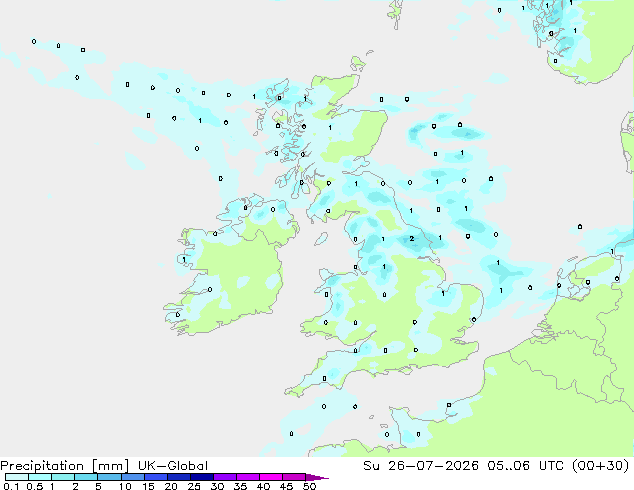
Task: Click the 0.5–1 mm legend color swatch
Action: pyautogui.click(x=40, y=477)
